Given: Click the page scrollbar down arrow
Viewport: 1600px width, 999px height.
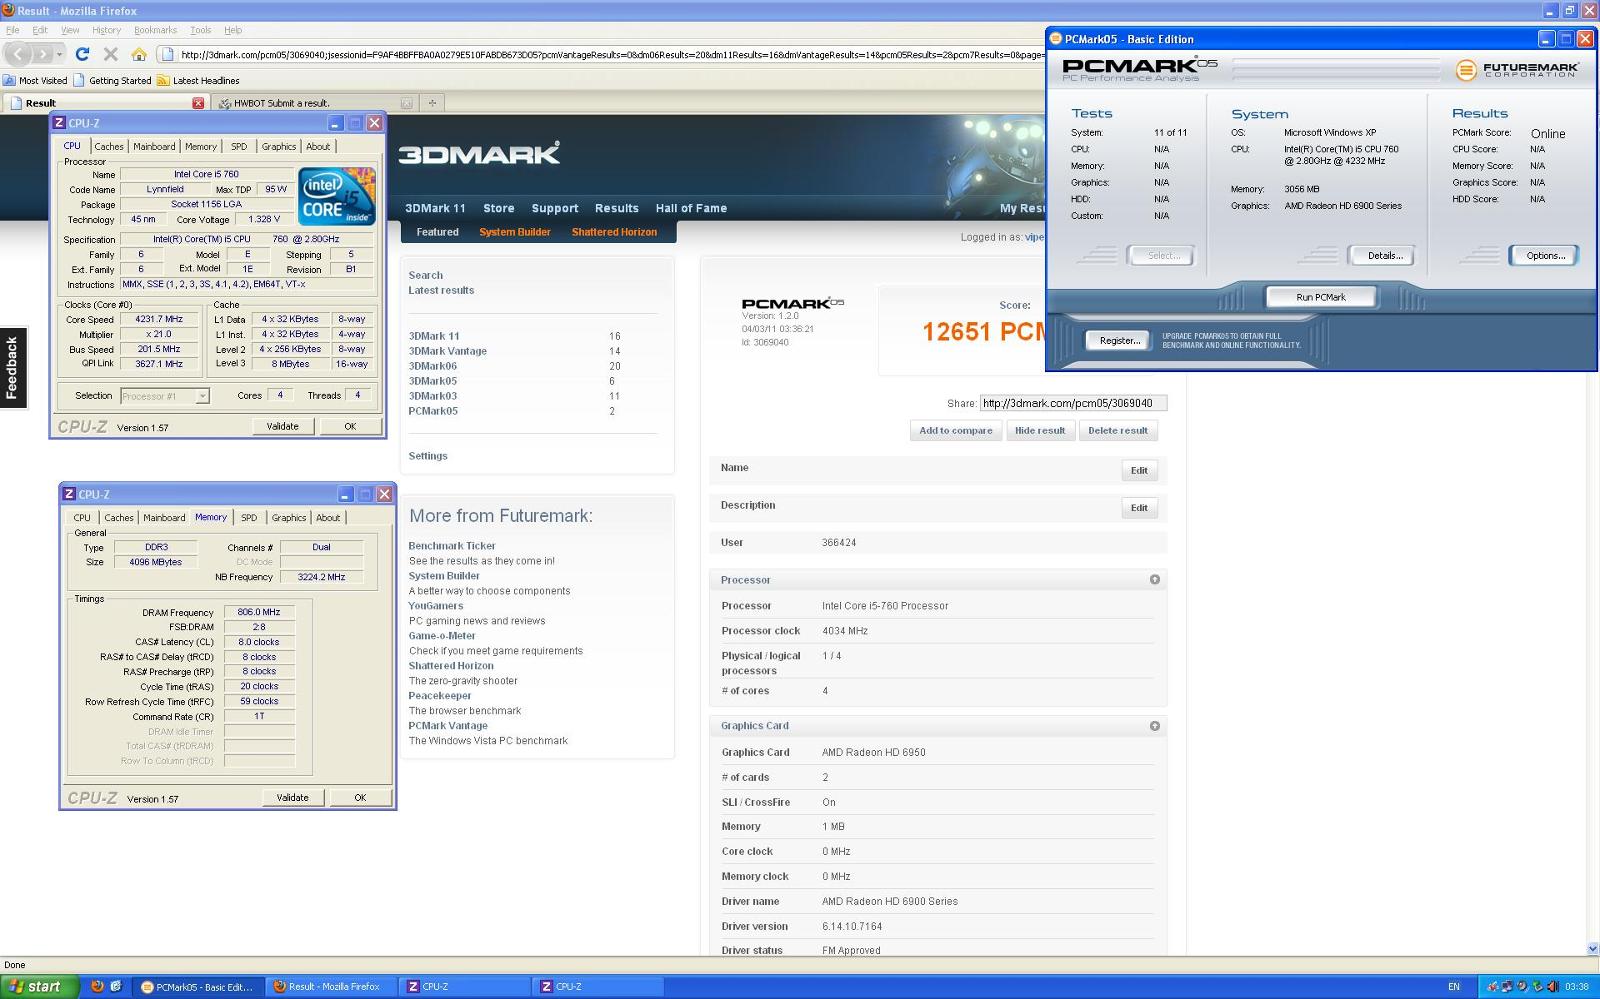Looking at the screenshot, I should 1592,948.
